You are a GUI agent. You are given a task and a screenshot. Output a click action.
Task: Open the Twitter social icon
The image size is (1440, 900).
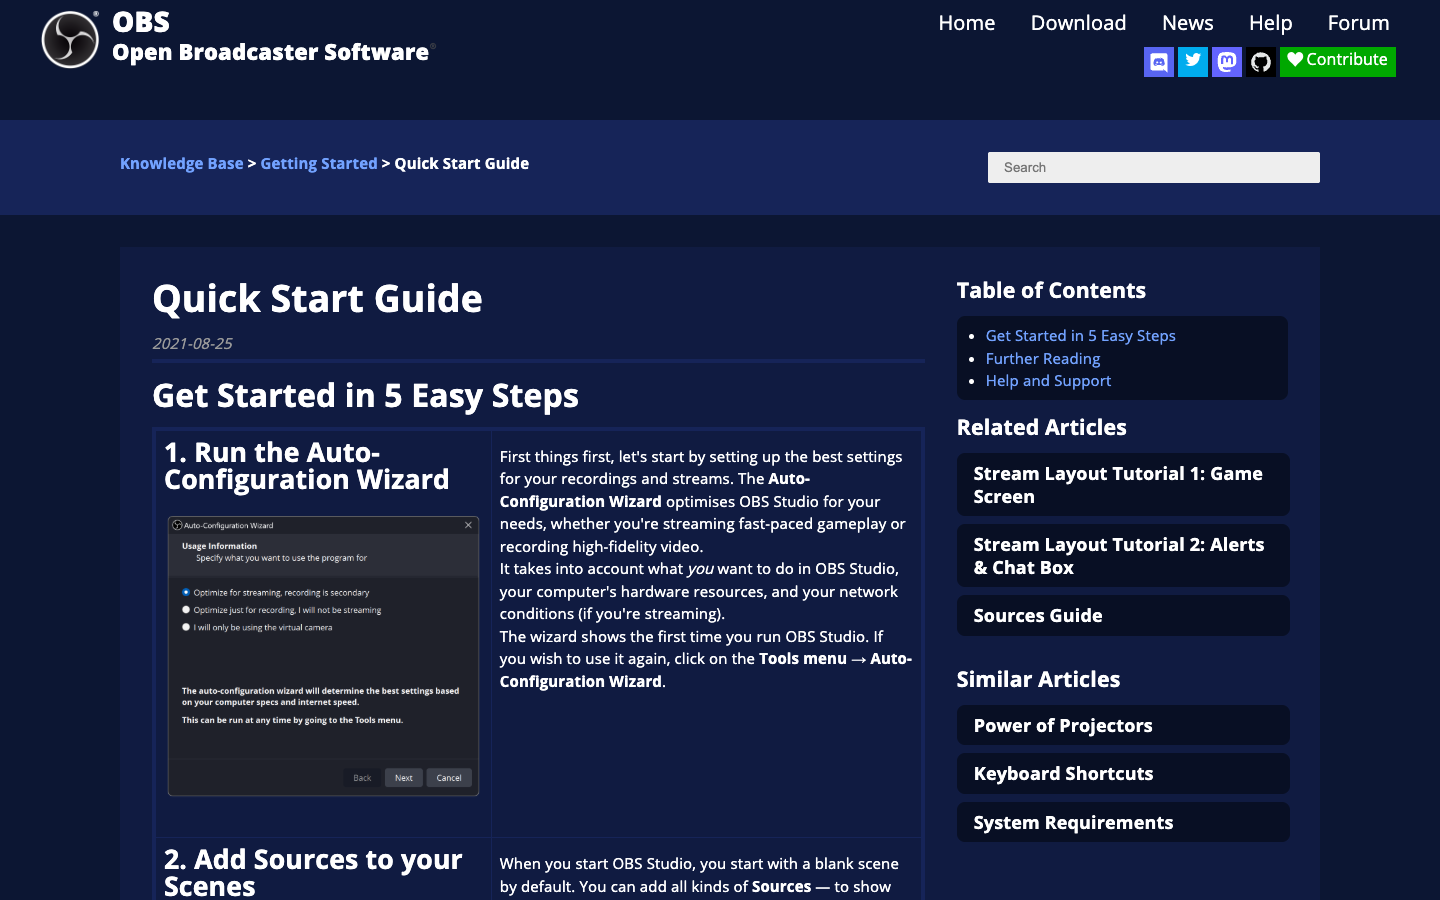tap(1192, 62)
